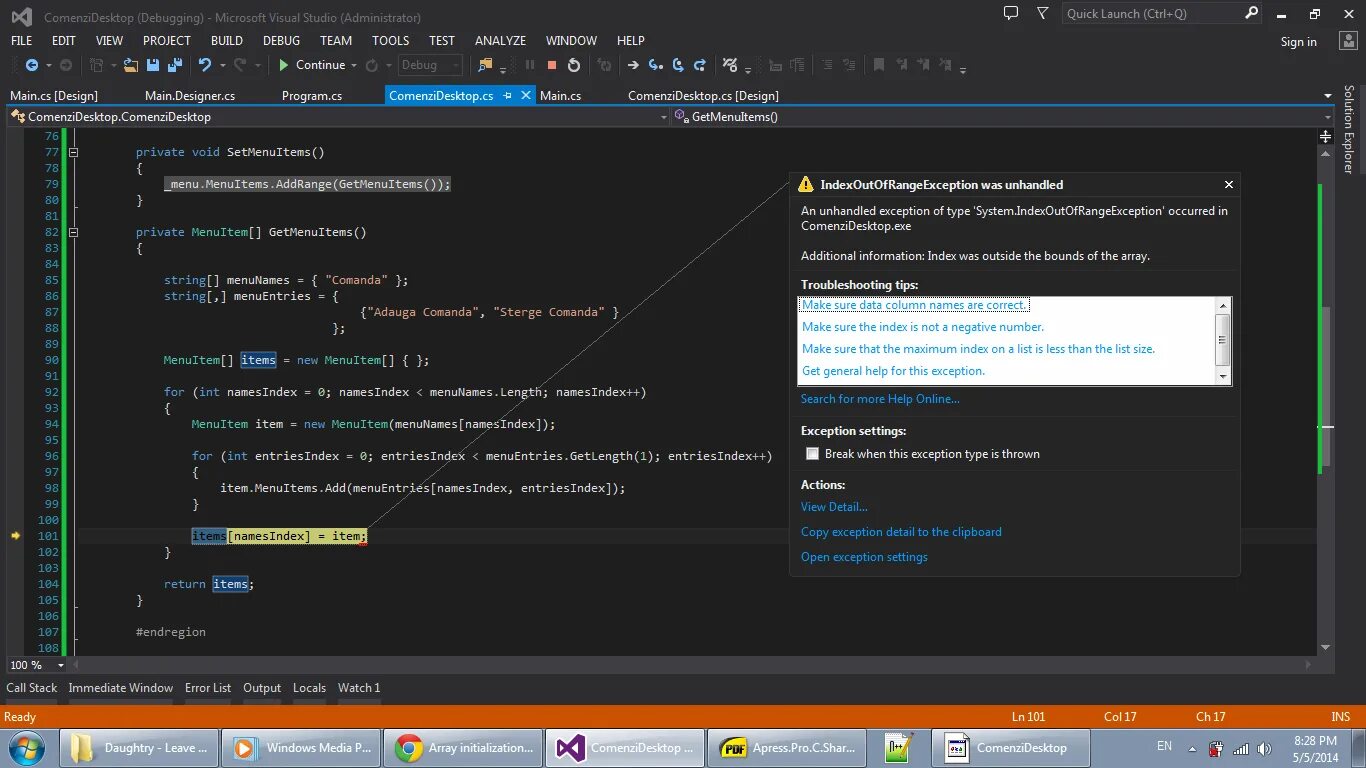Click the yellow current-statement arrow at line 101
The height and width of the screenshot is (768, 1366).
(x=15, y=536)
